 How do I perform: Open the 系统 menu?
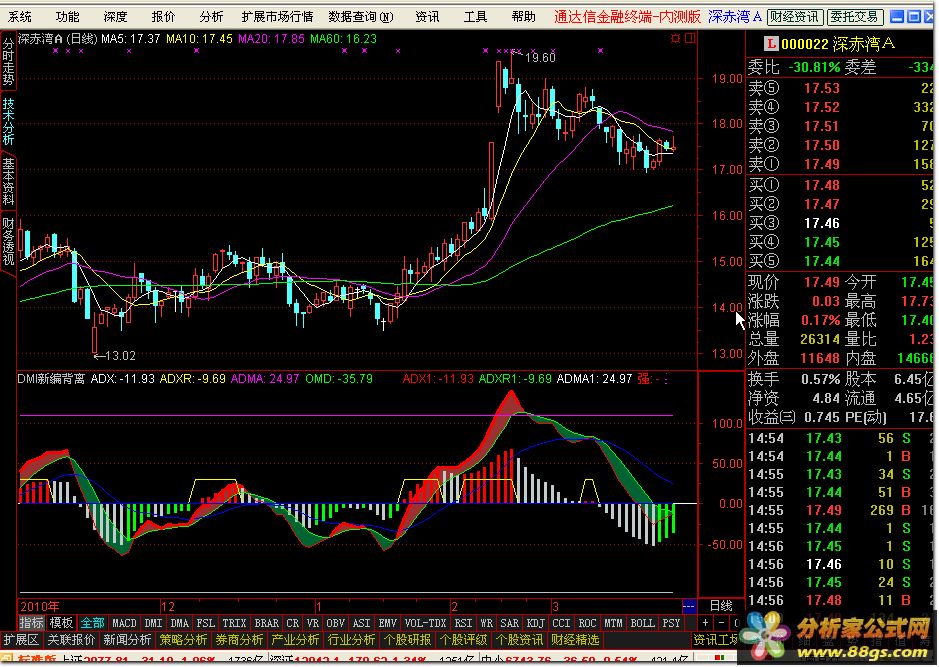19,17
